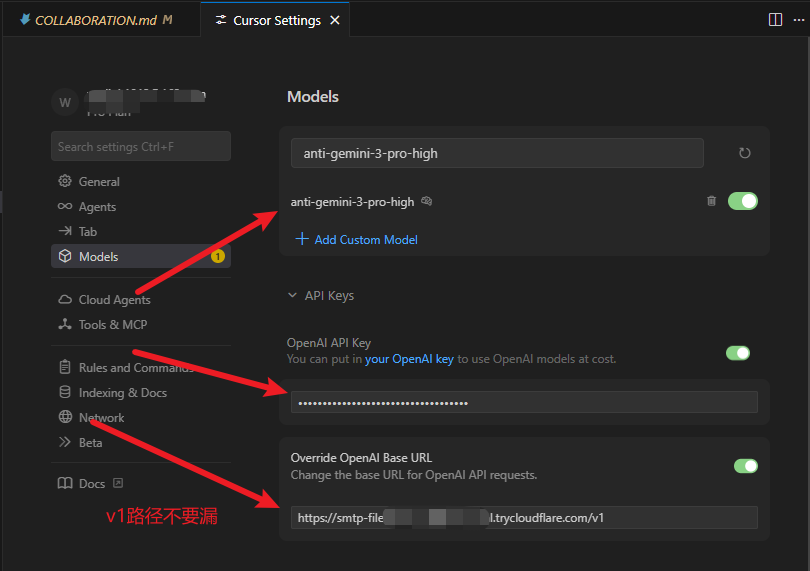Click the Beta chevrons icon
This screenshot has width=810, height=571.
point(65,442)
